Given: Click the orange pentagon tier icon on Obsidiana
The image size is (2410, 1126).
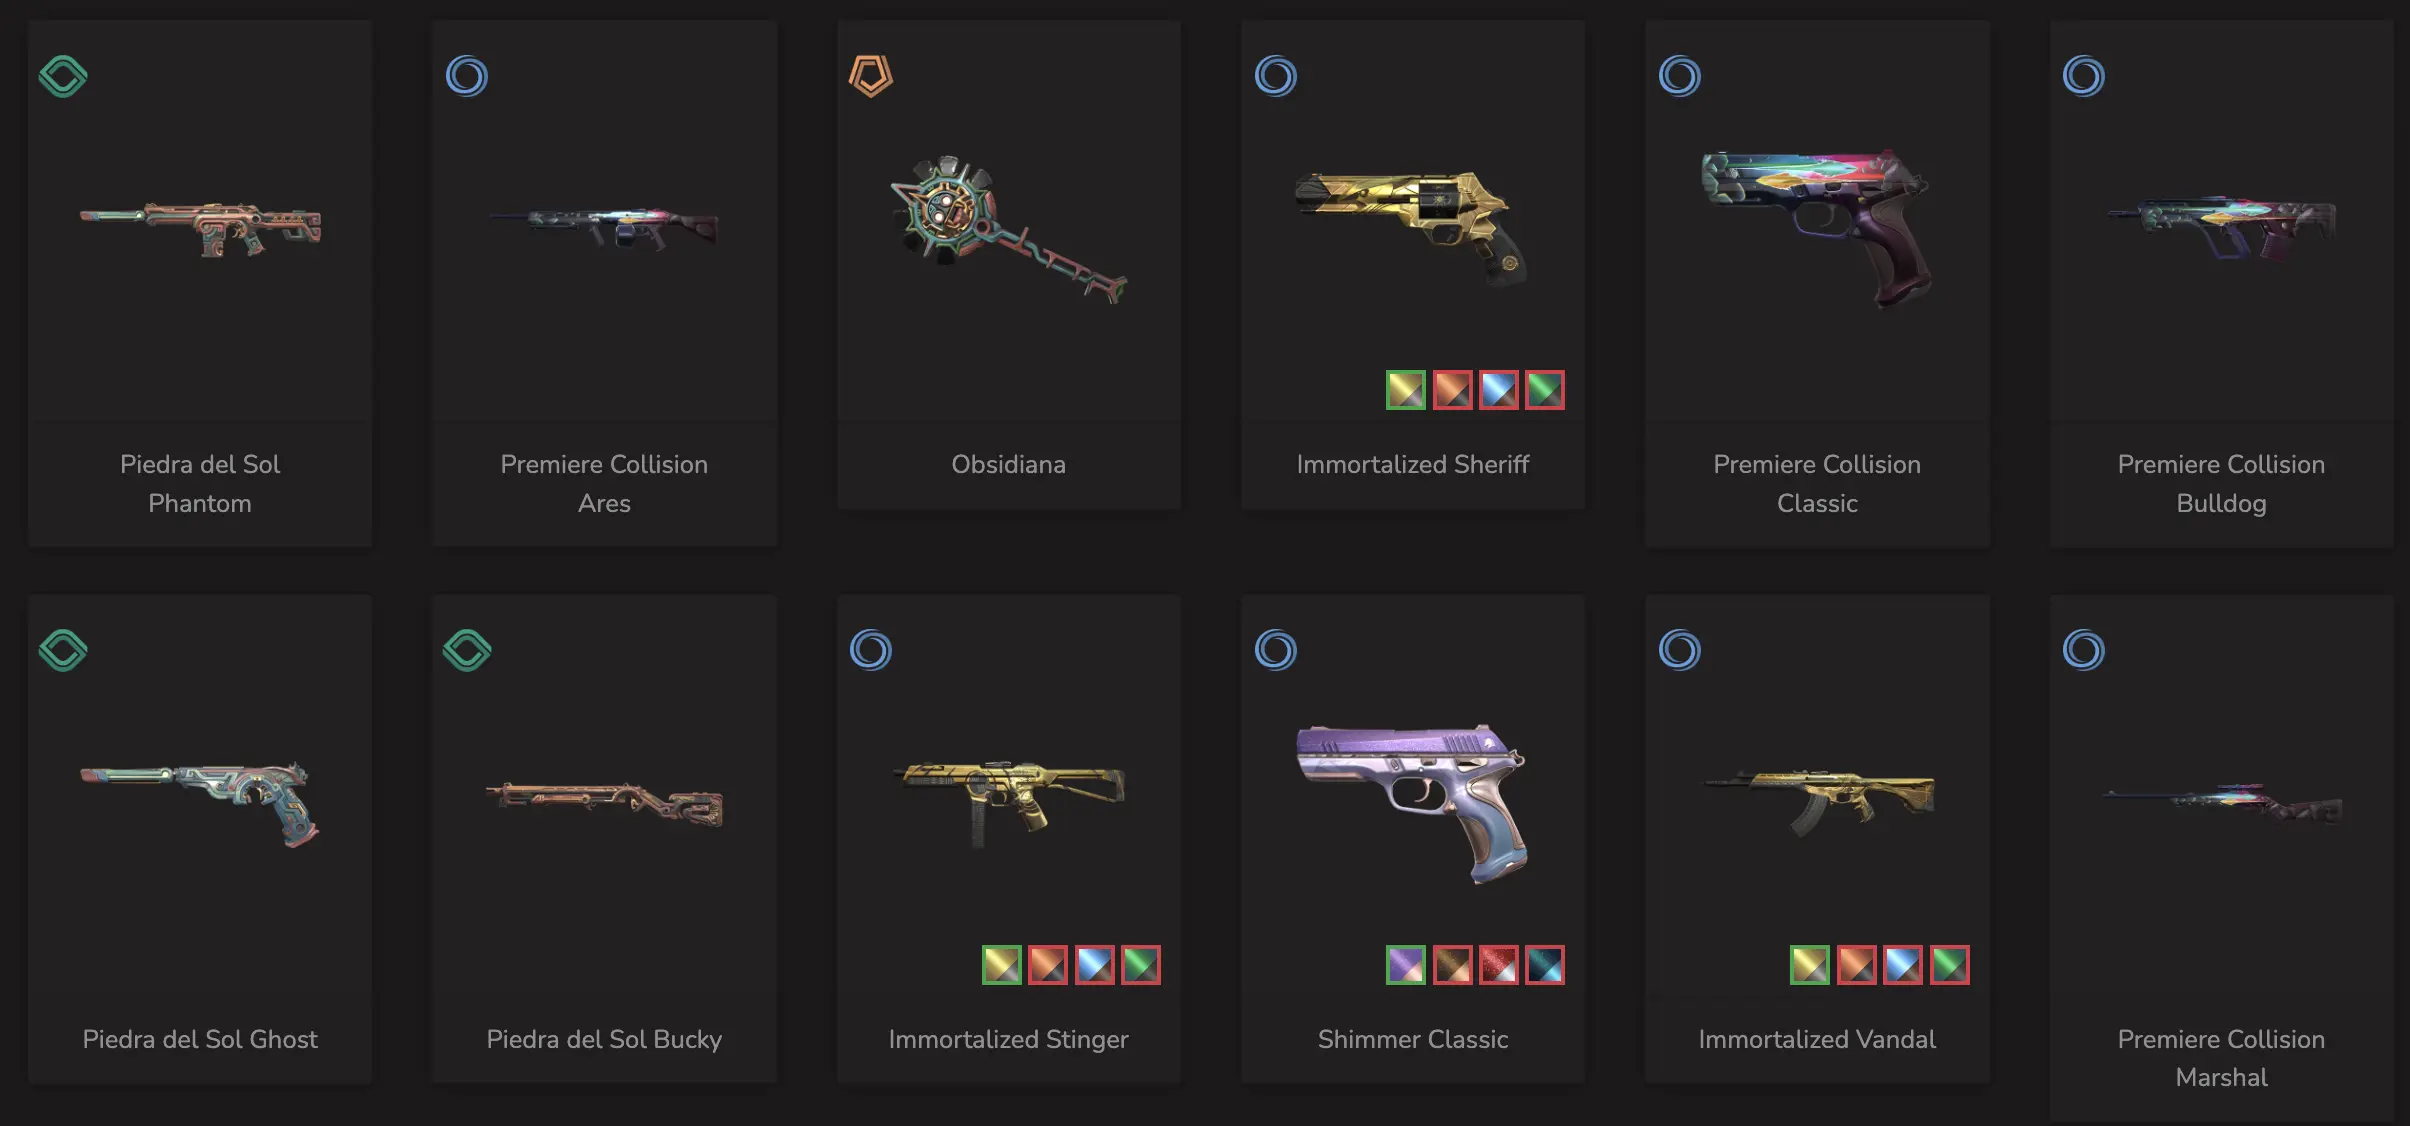Looking at the screenshot, I should point(871,76).
